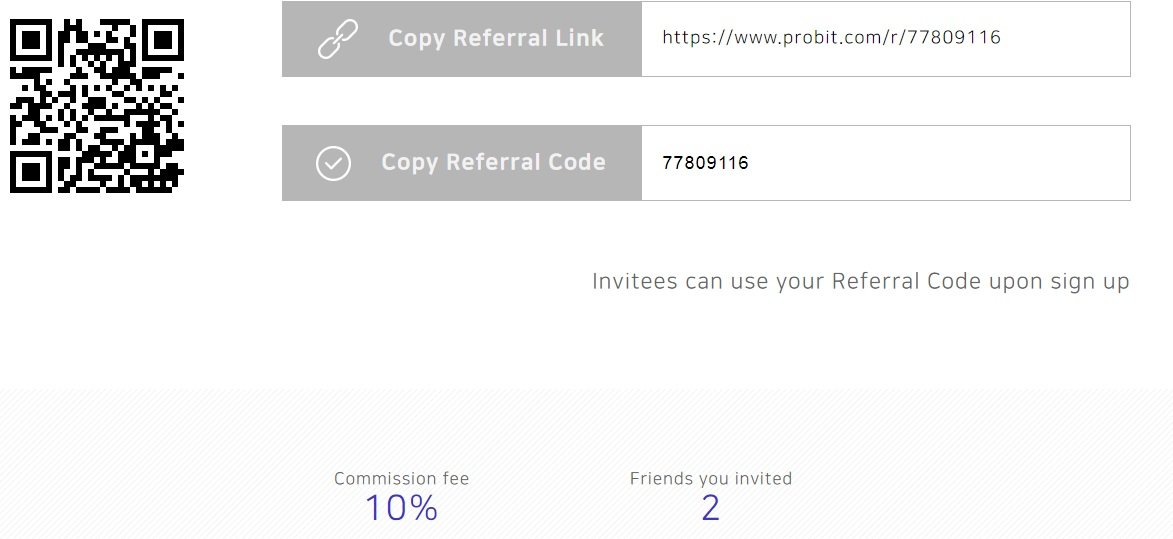Image resolution: width=1173 pixels, height=539 pixels.
Task: Click the center of the QR code
Action: pos(97,106)
